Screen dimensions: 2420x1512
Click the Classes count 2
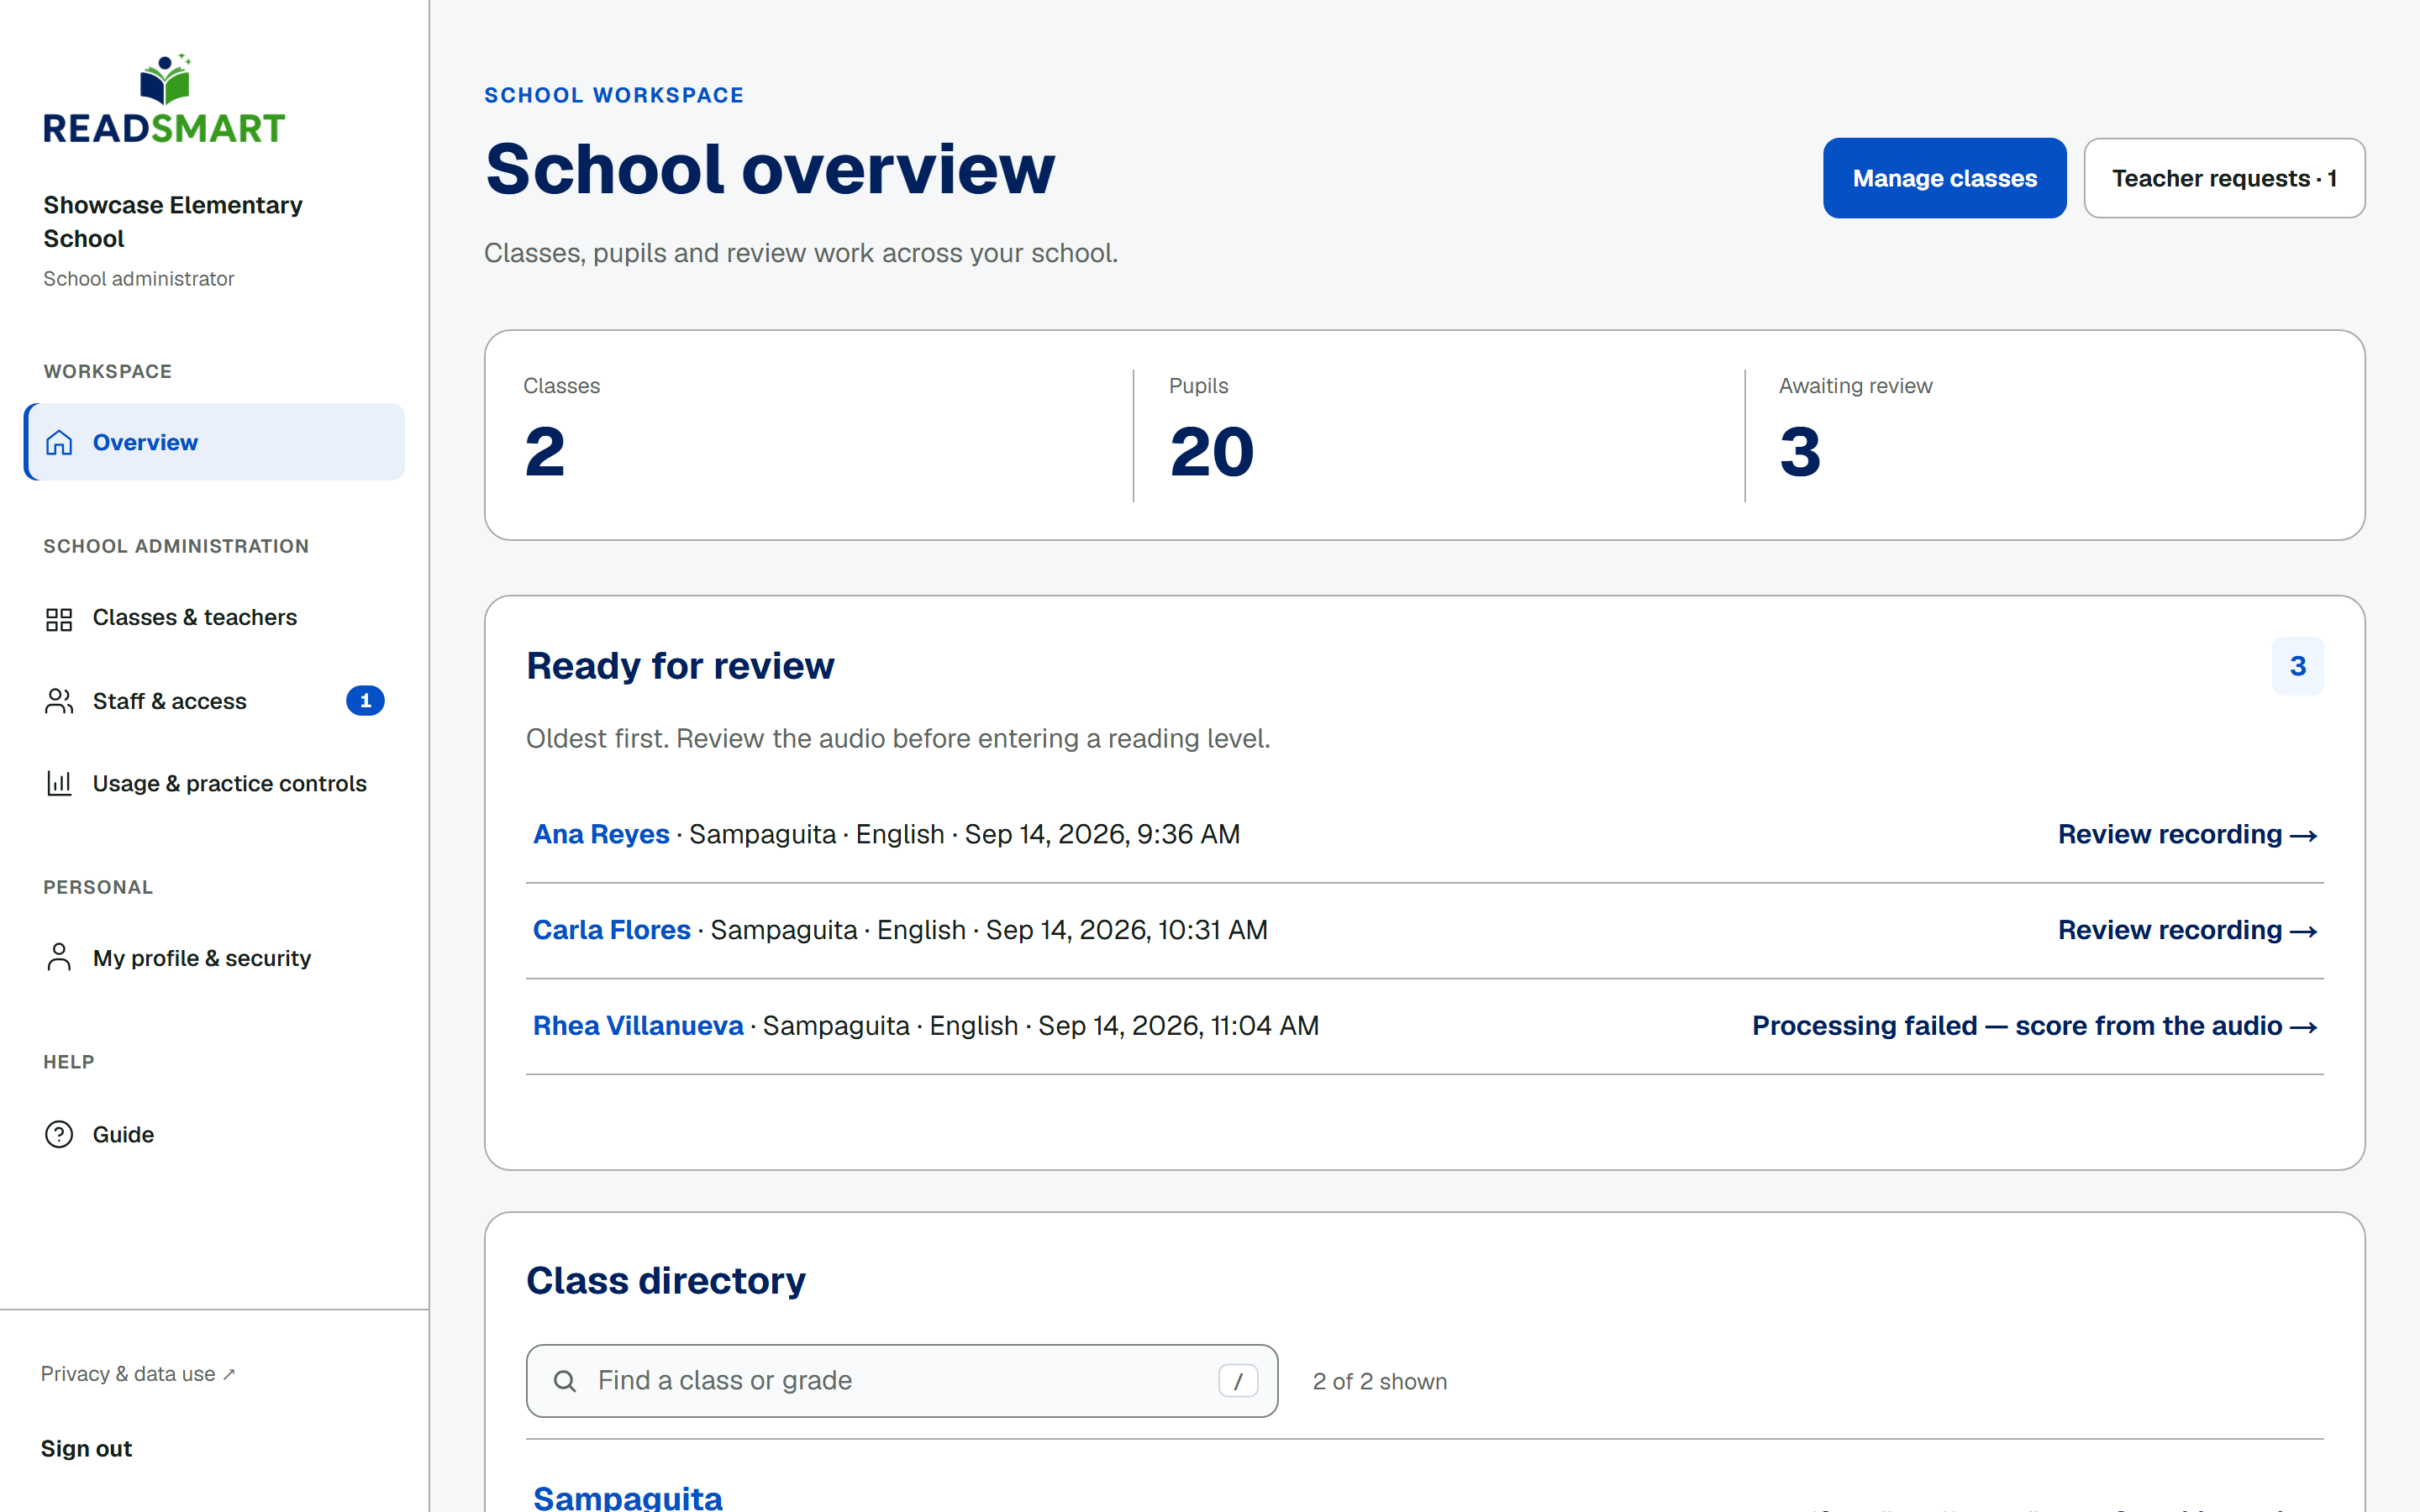tap(545, 452)
